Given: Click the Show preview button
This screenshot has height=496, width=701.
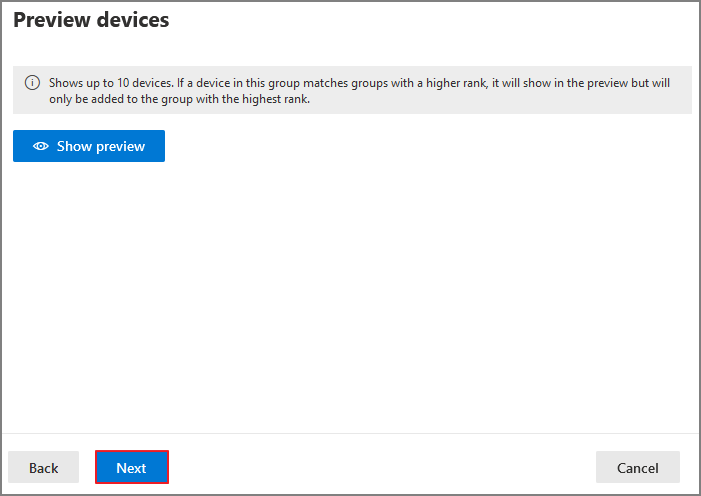Looking at the screenshot, I should point(89,146).
